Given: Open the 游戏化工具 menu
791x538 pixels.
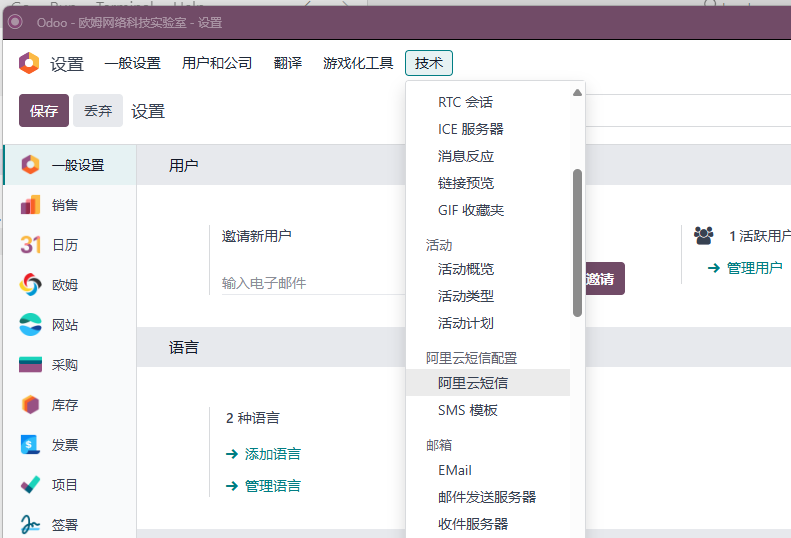Looking at the screenshot, I should coord(358,63).
